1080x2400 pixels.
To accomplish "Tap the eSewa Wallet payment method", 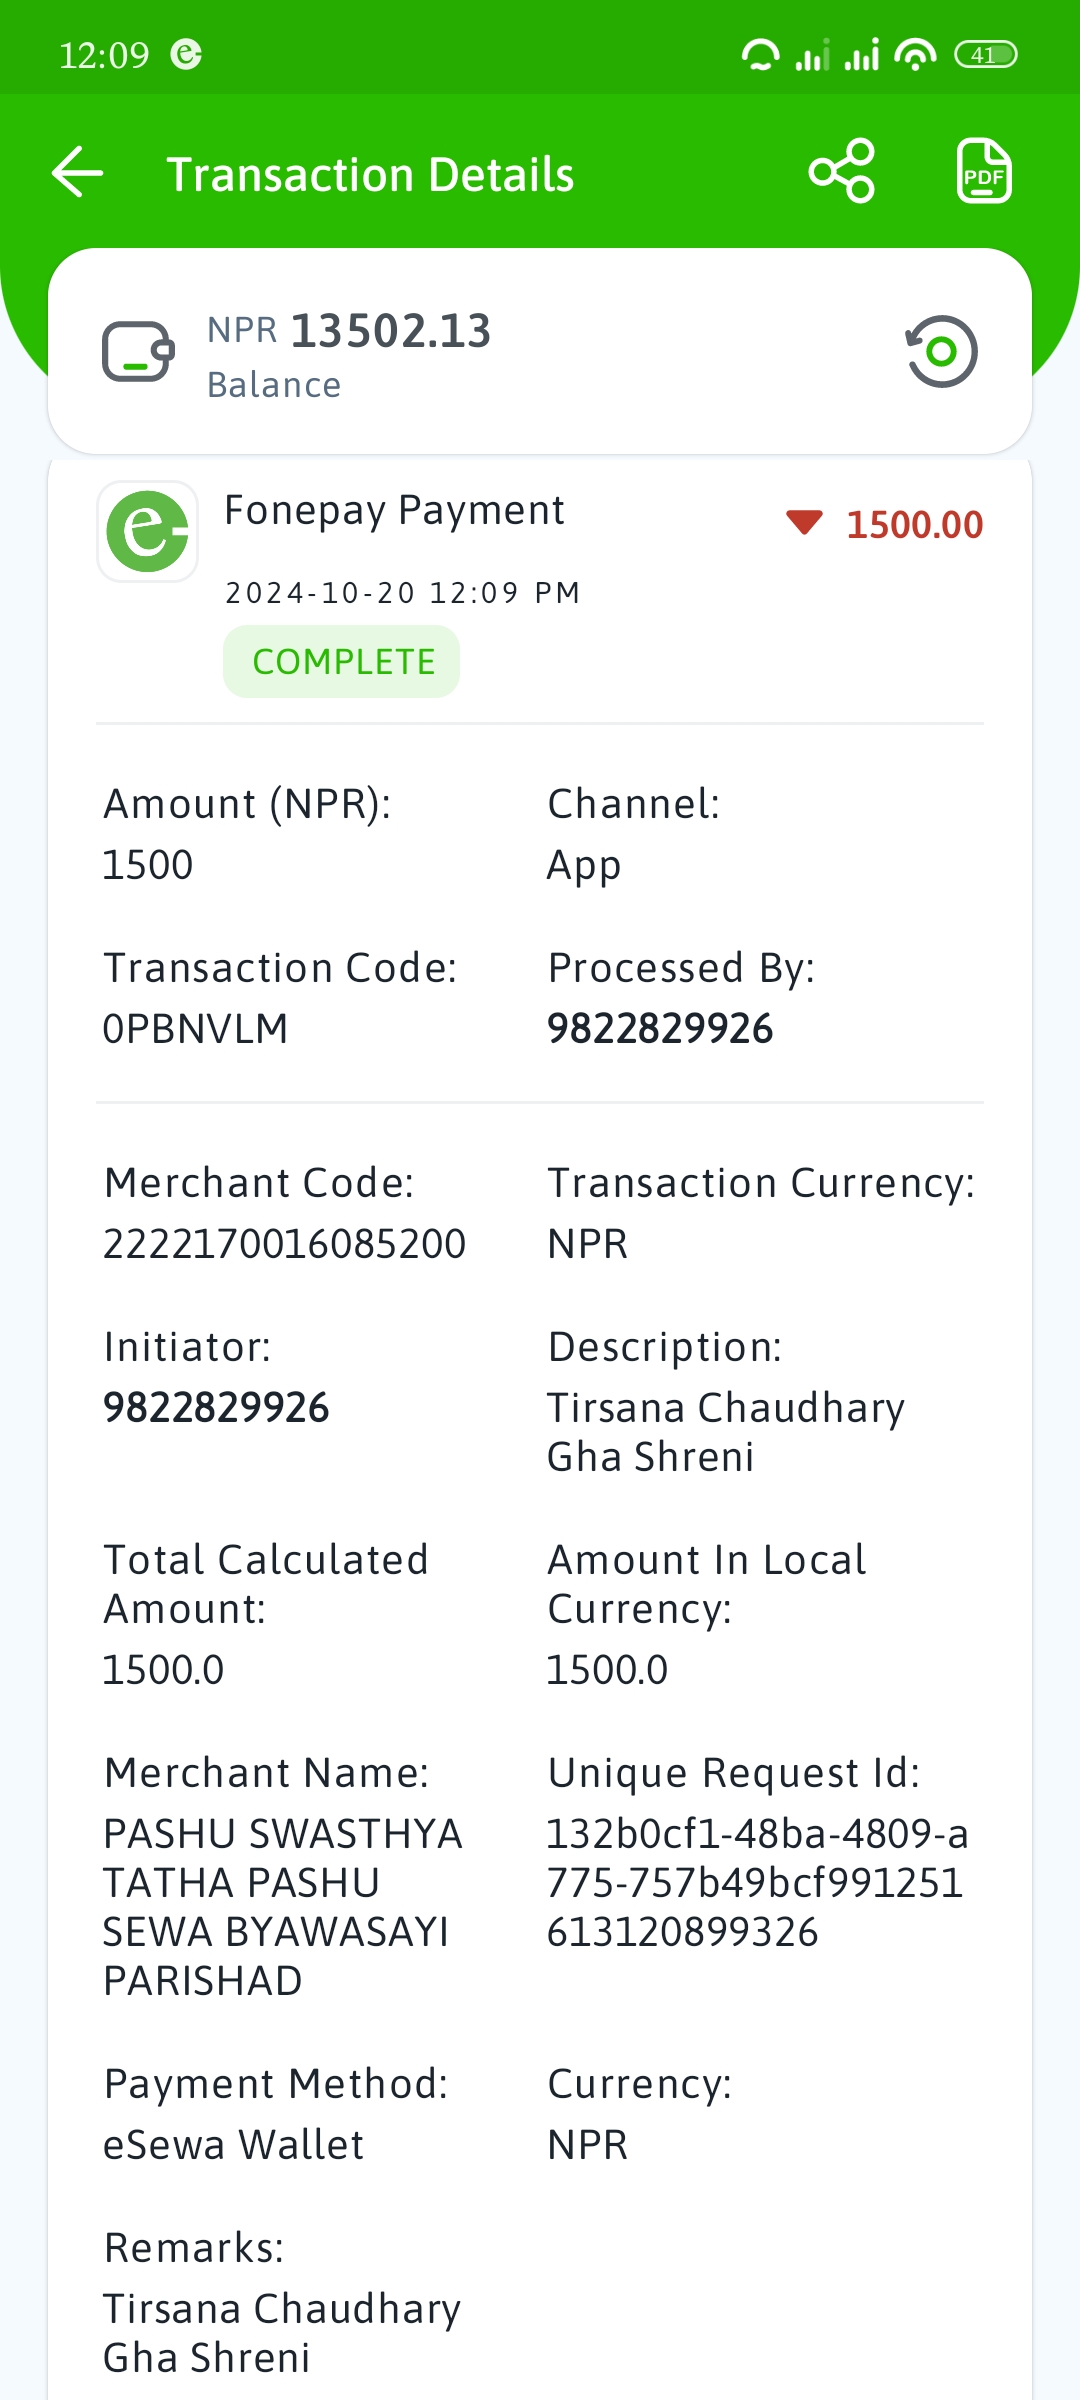I will [234, 2145].
